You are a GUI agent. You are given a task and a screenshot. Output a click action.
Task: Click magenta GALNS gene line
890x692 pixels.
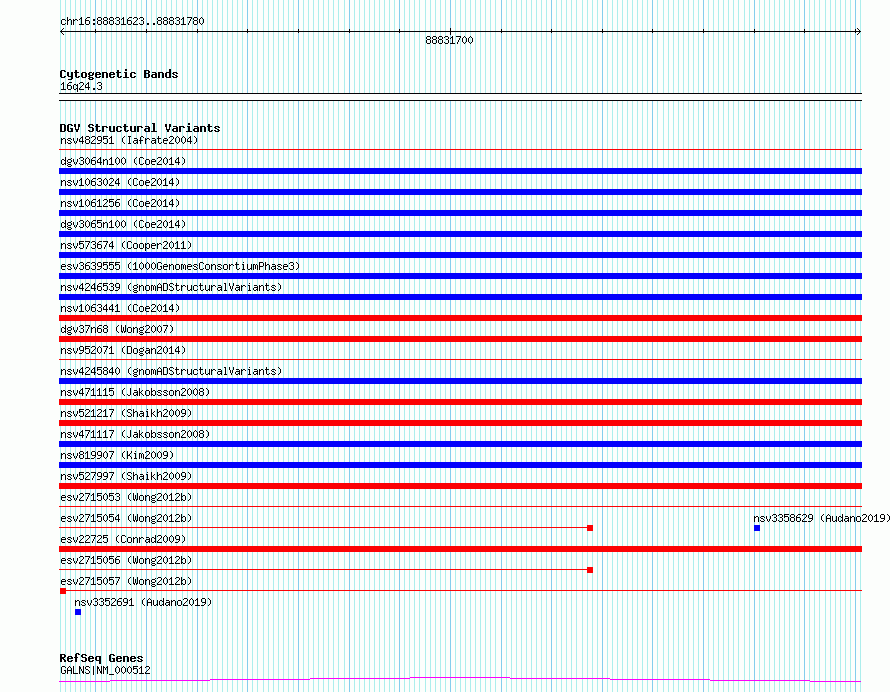[460, 680]
